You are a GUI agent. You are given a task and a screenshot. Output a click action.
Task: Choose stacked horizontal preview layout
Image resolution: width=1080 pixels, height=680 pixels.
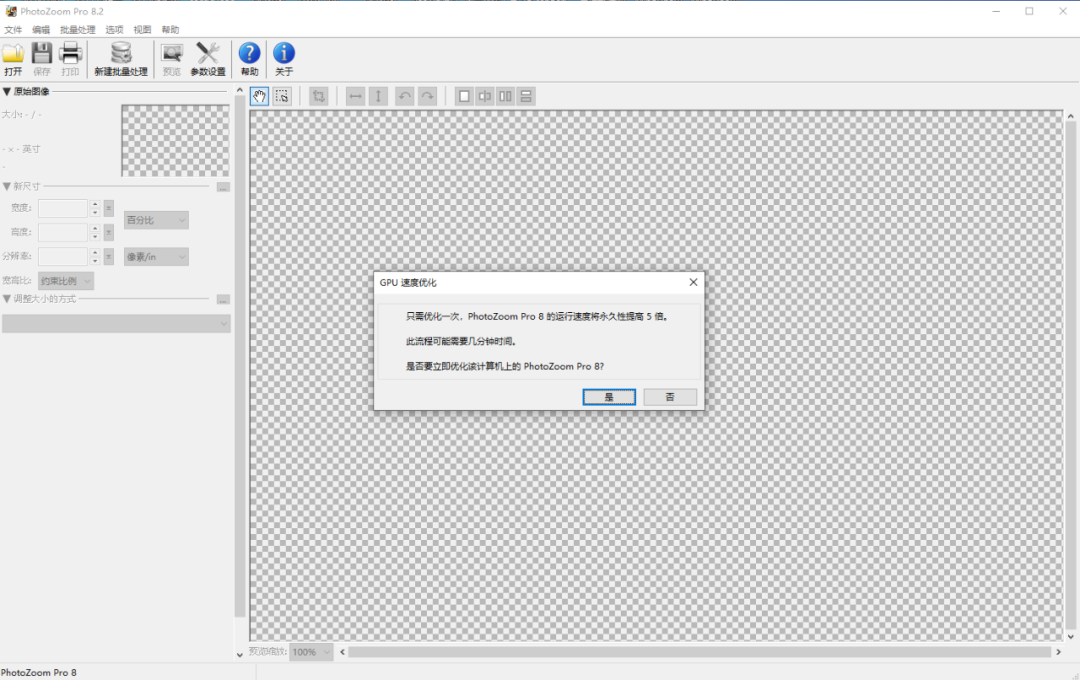point(526,96)
